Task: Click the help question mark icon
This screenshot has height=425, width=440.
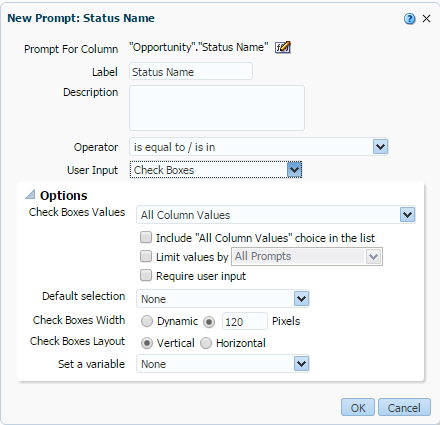Action: (x=409, y=19)
